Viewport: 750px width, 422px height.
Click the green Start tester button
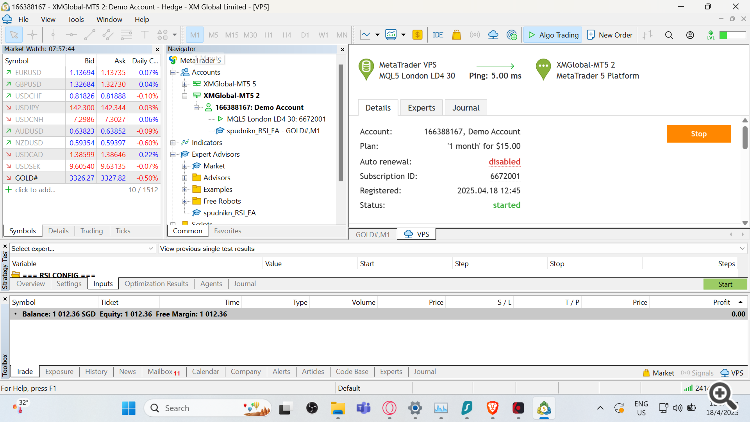pyautogui.click(x=725, y=284)
